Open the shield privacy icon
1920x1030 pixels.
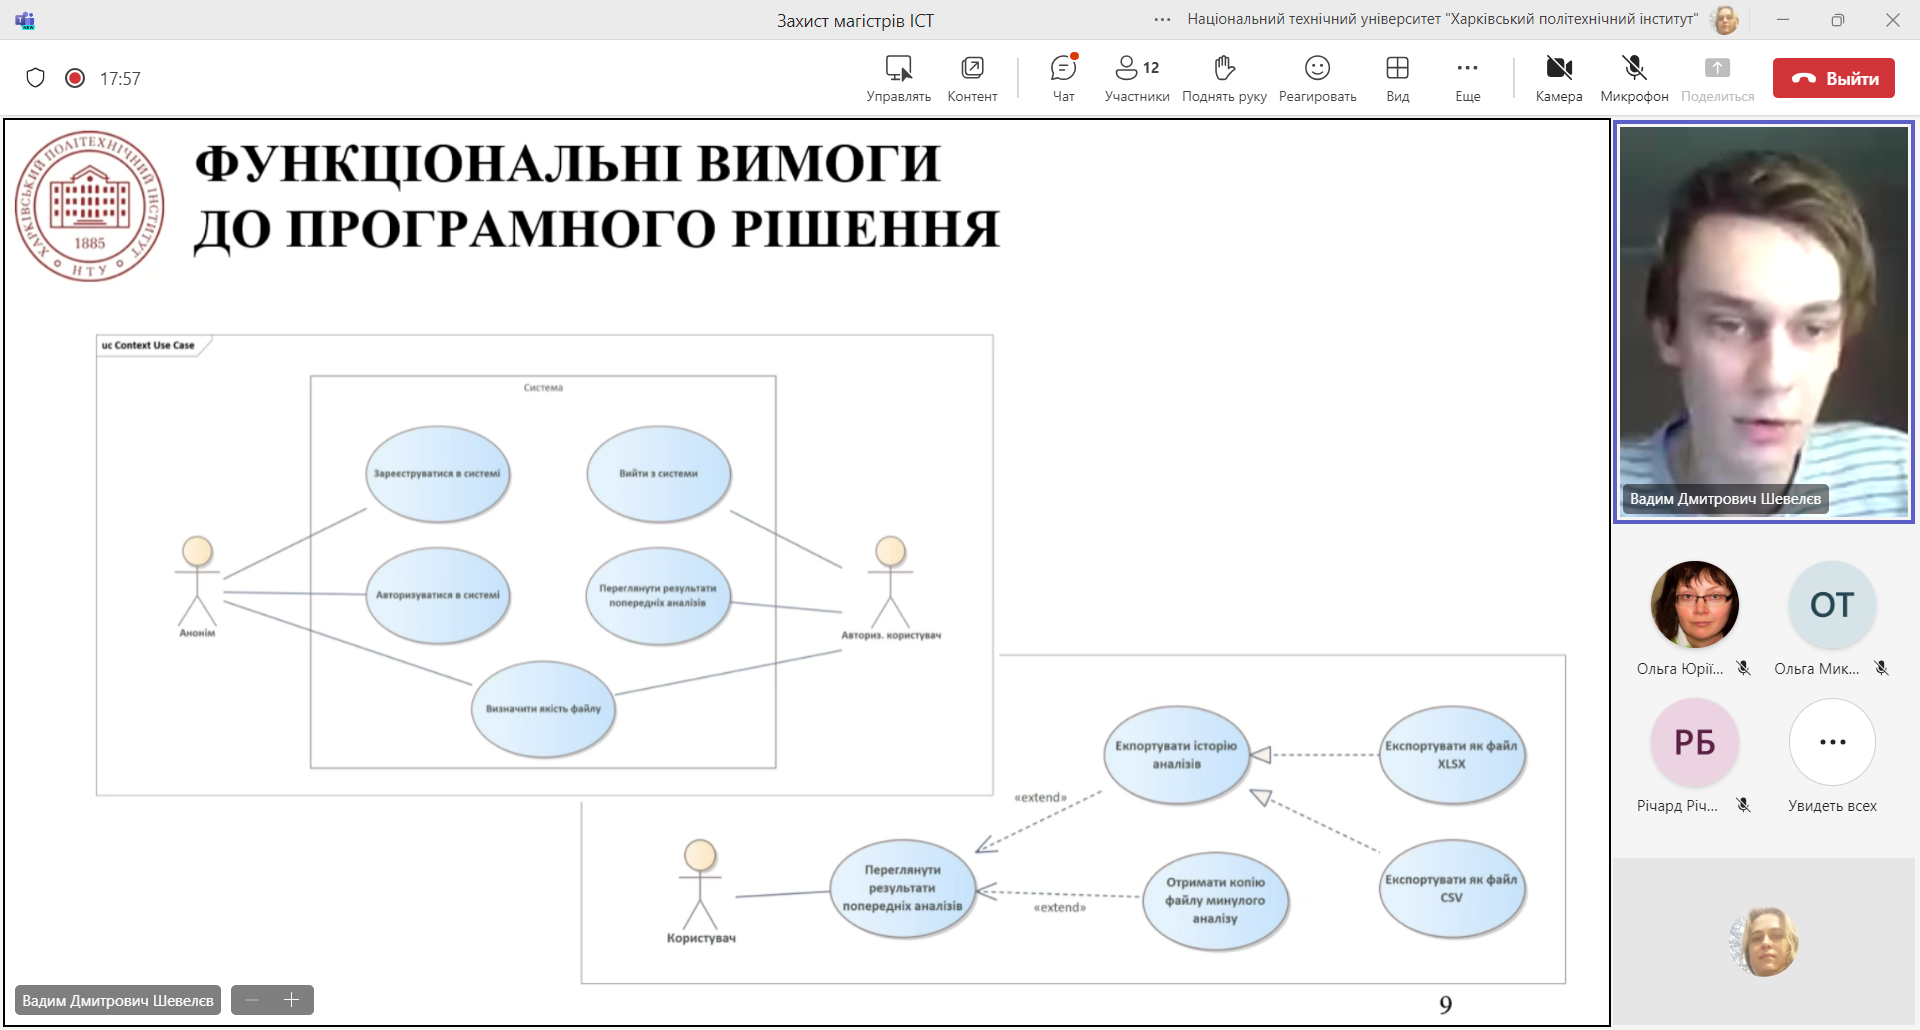click(36, 78)
